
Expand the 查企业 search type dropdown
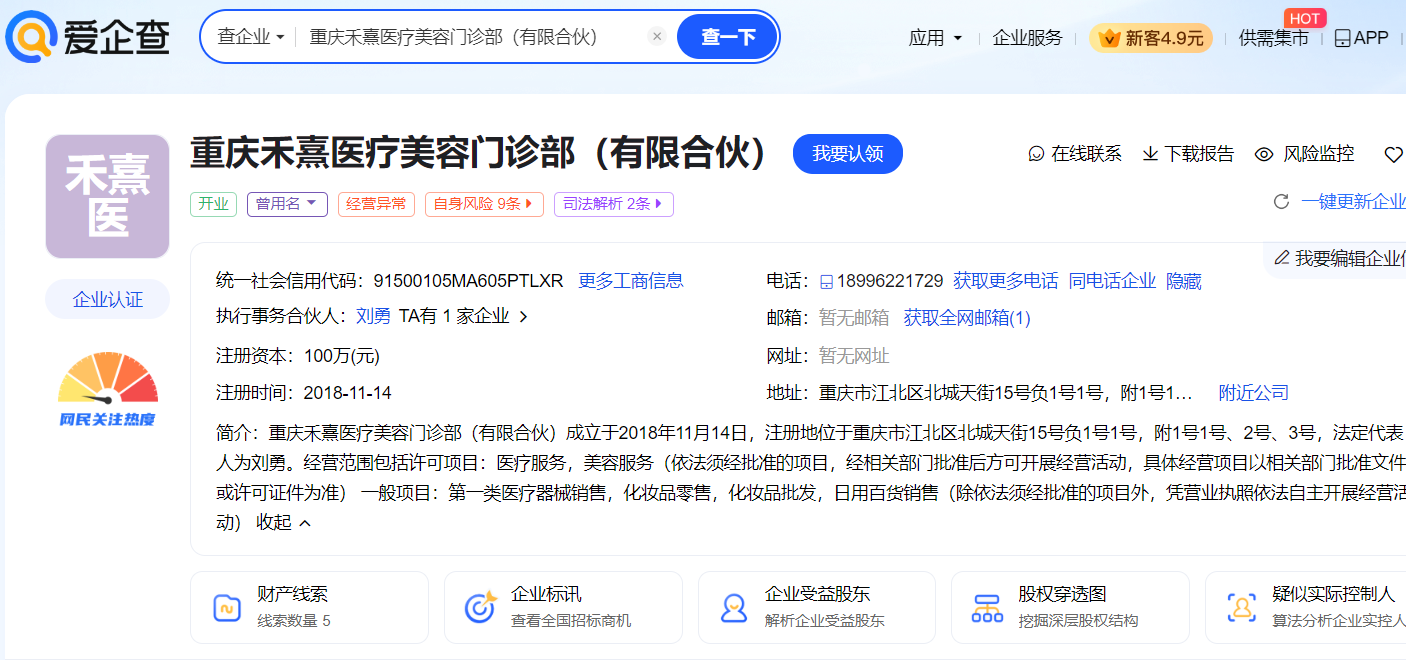click(x=251, y=37)
